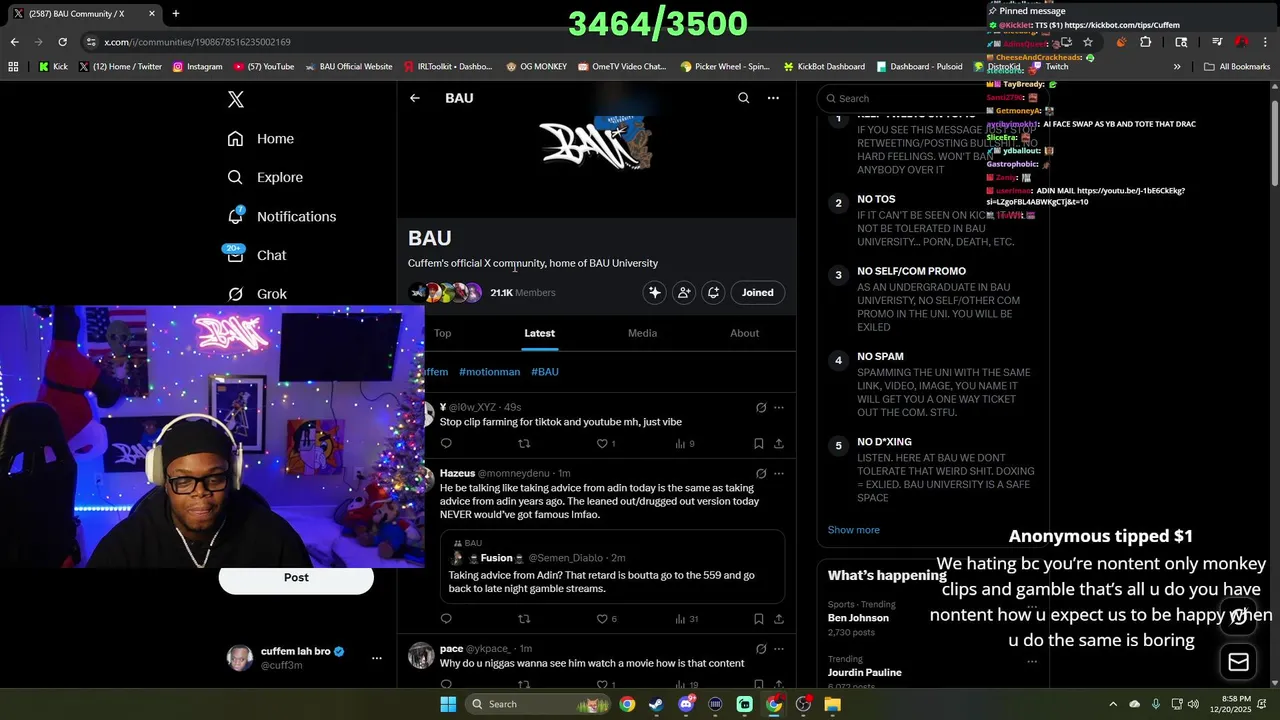Click the Joined button

pyautogui.click(x=757, y=293)
